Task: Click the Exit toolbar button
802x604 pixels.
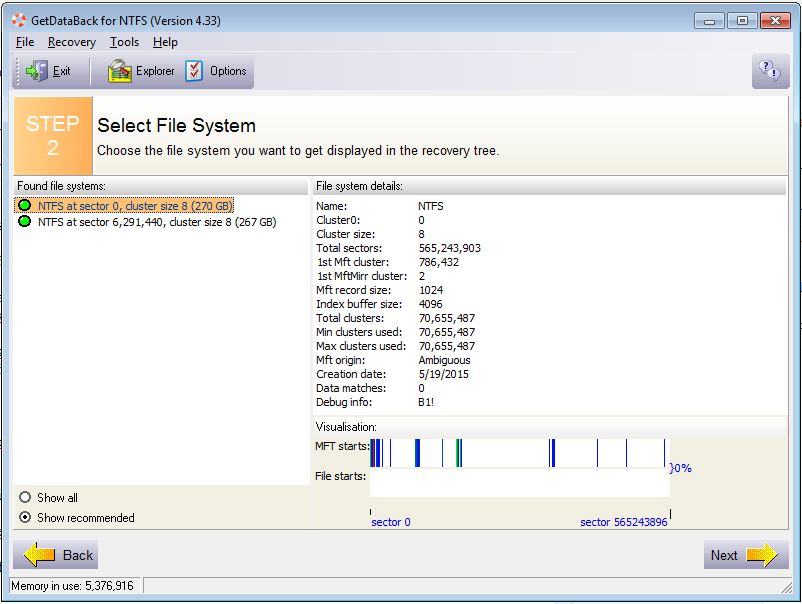Action: point(49,71)
